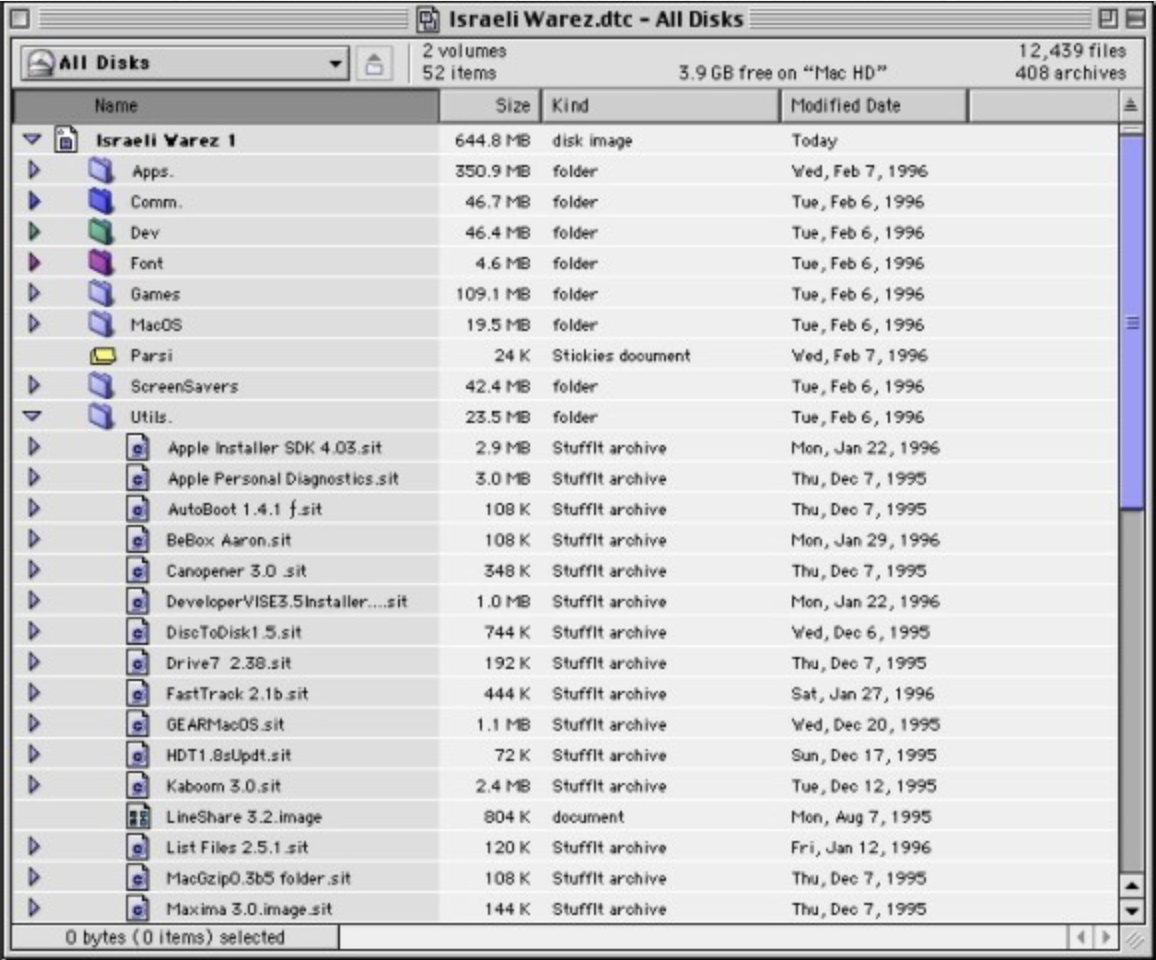This screenshot has width=1156, height=960.
Task: Open the All Disks popup menu
Action: tap(184, 63)
